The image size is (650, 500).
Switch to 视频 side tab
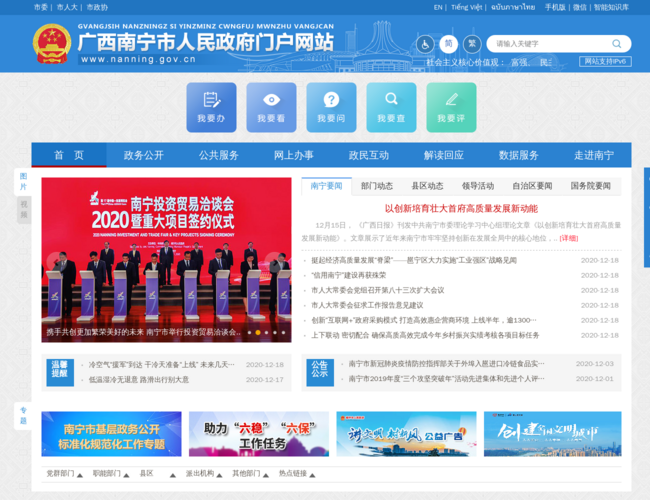24,209
